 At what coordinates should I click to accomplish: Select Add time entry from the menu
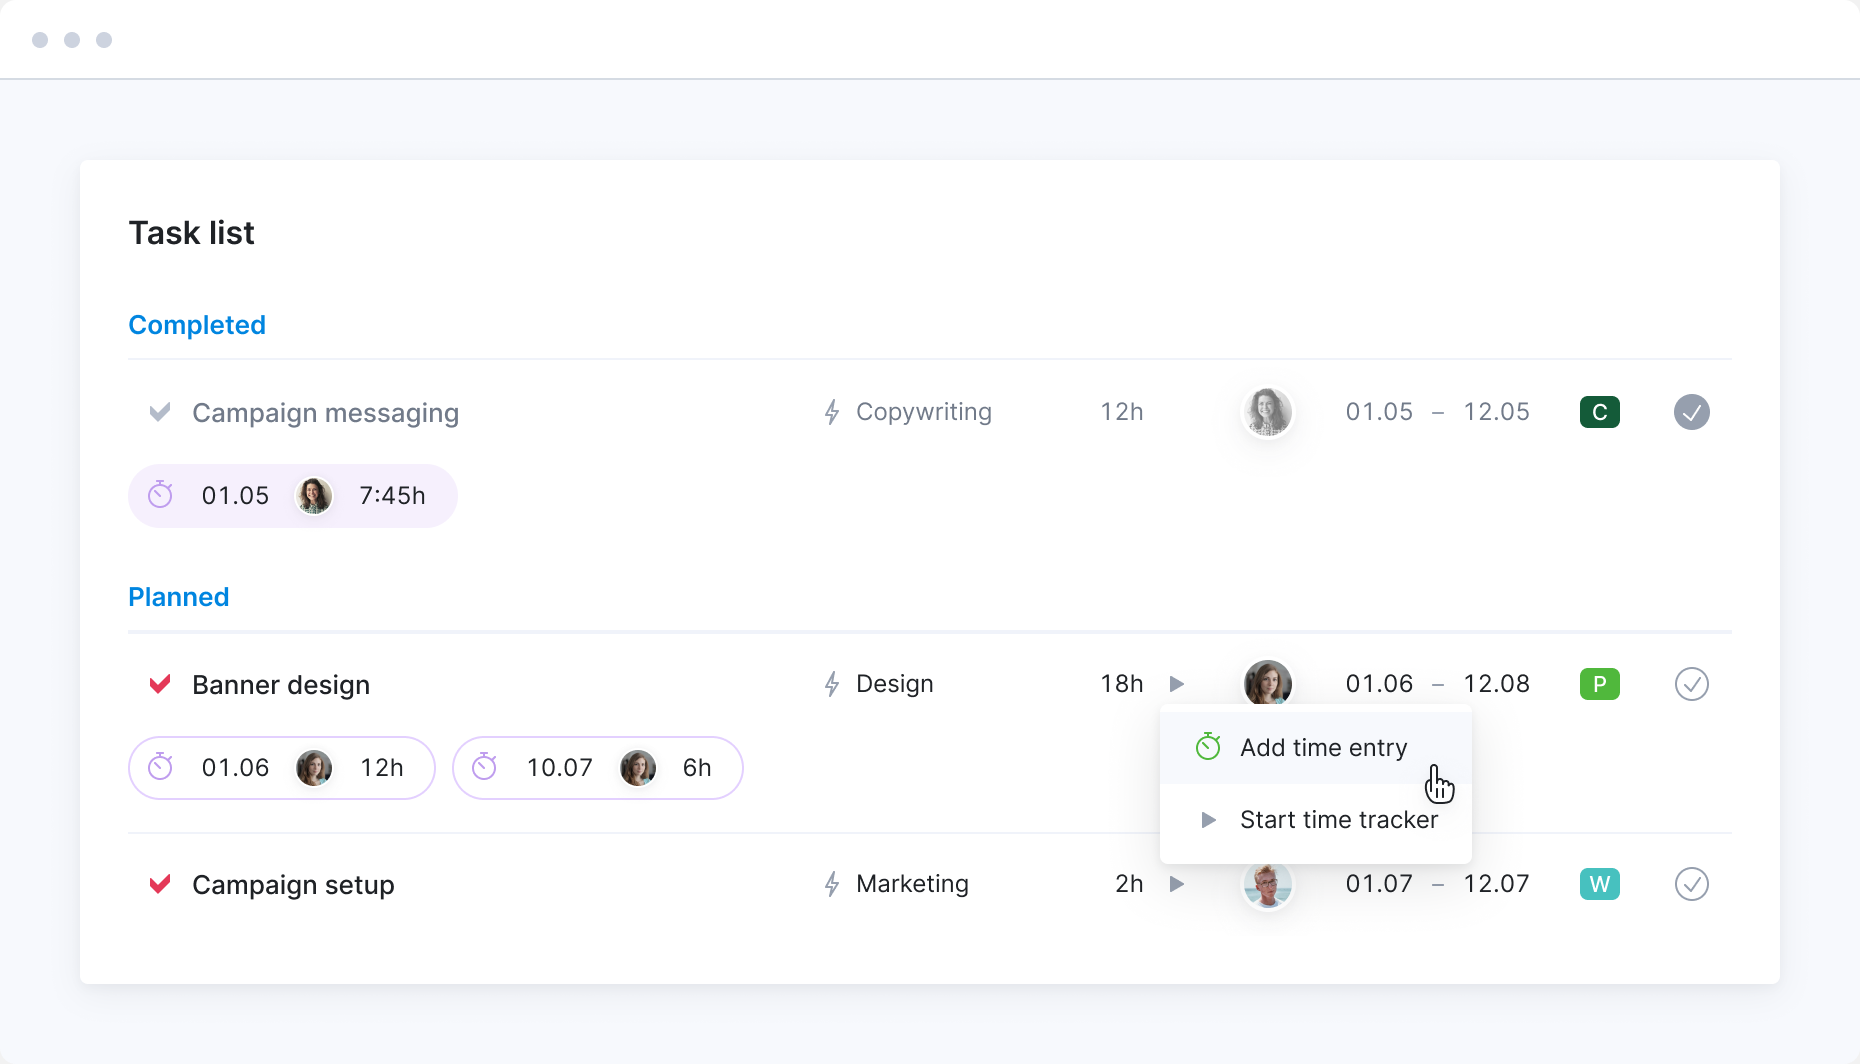click(1315, 748)
